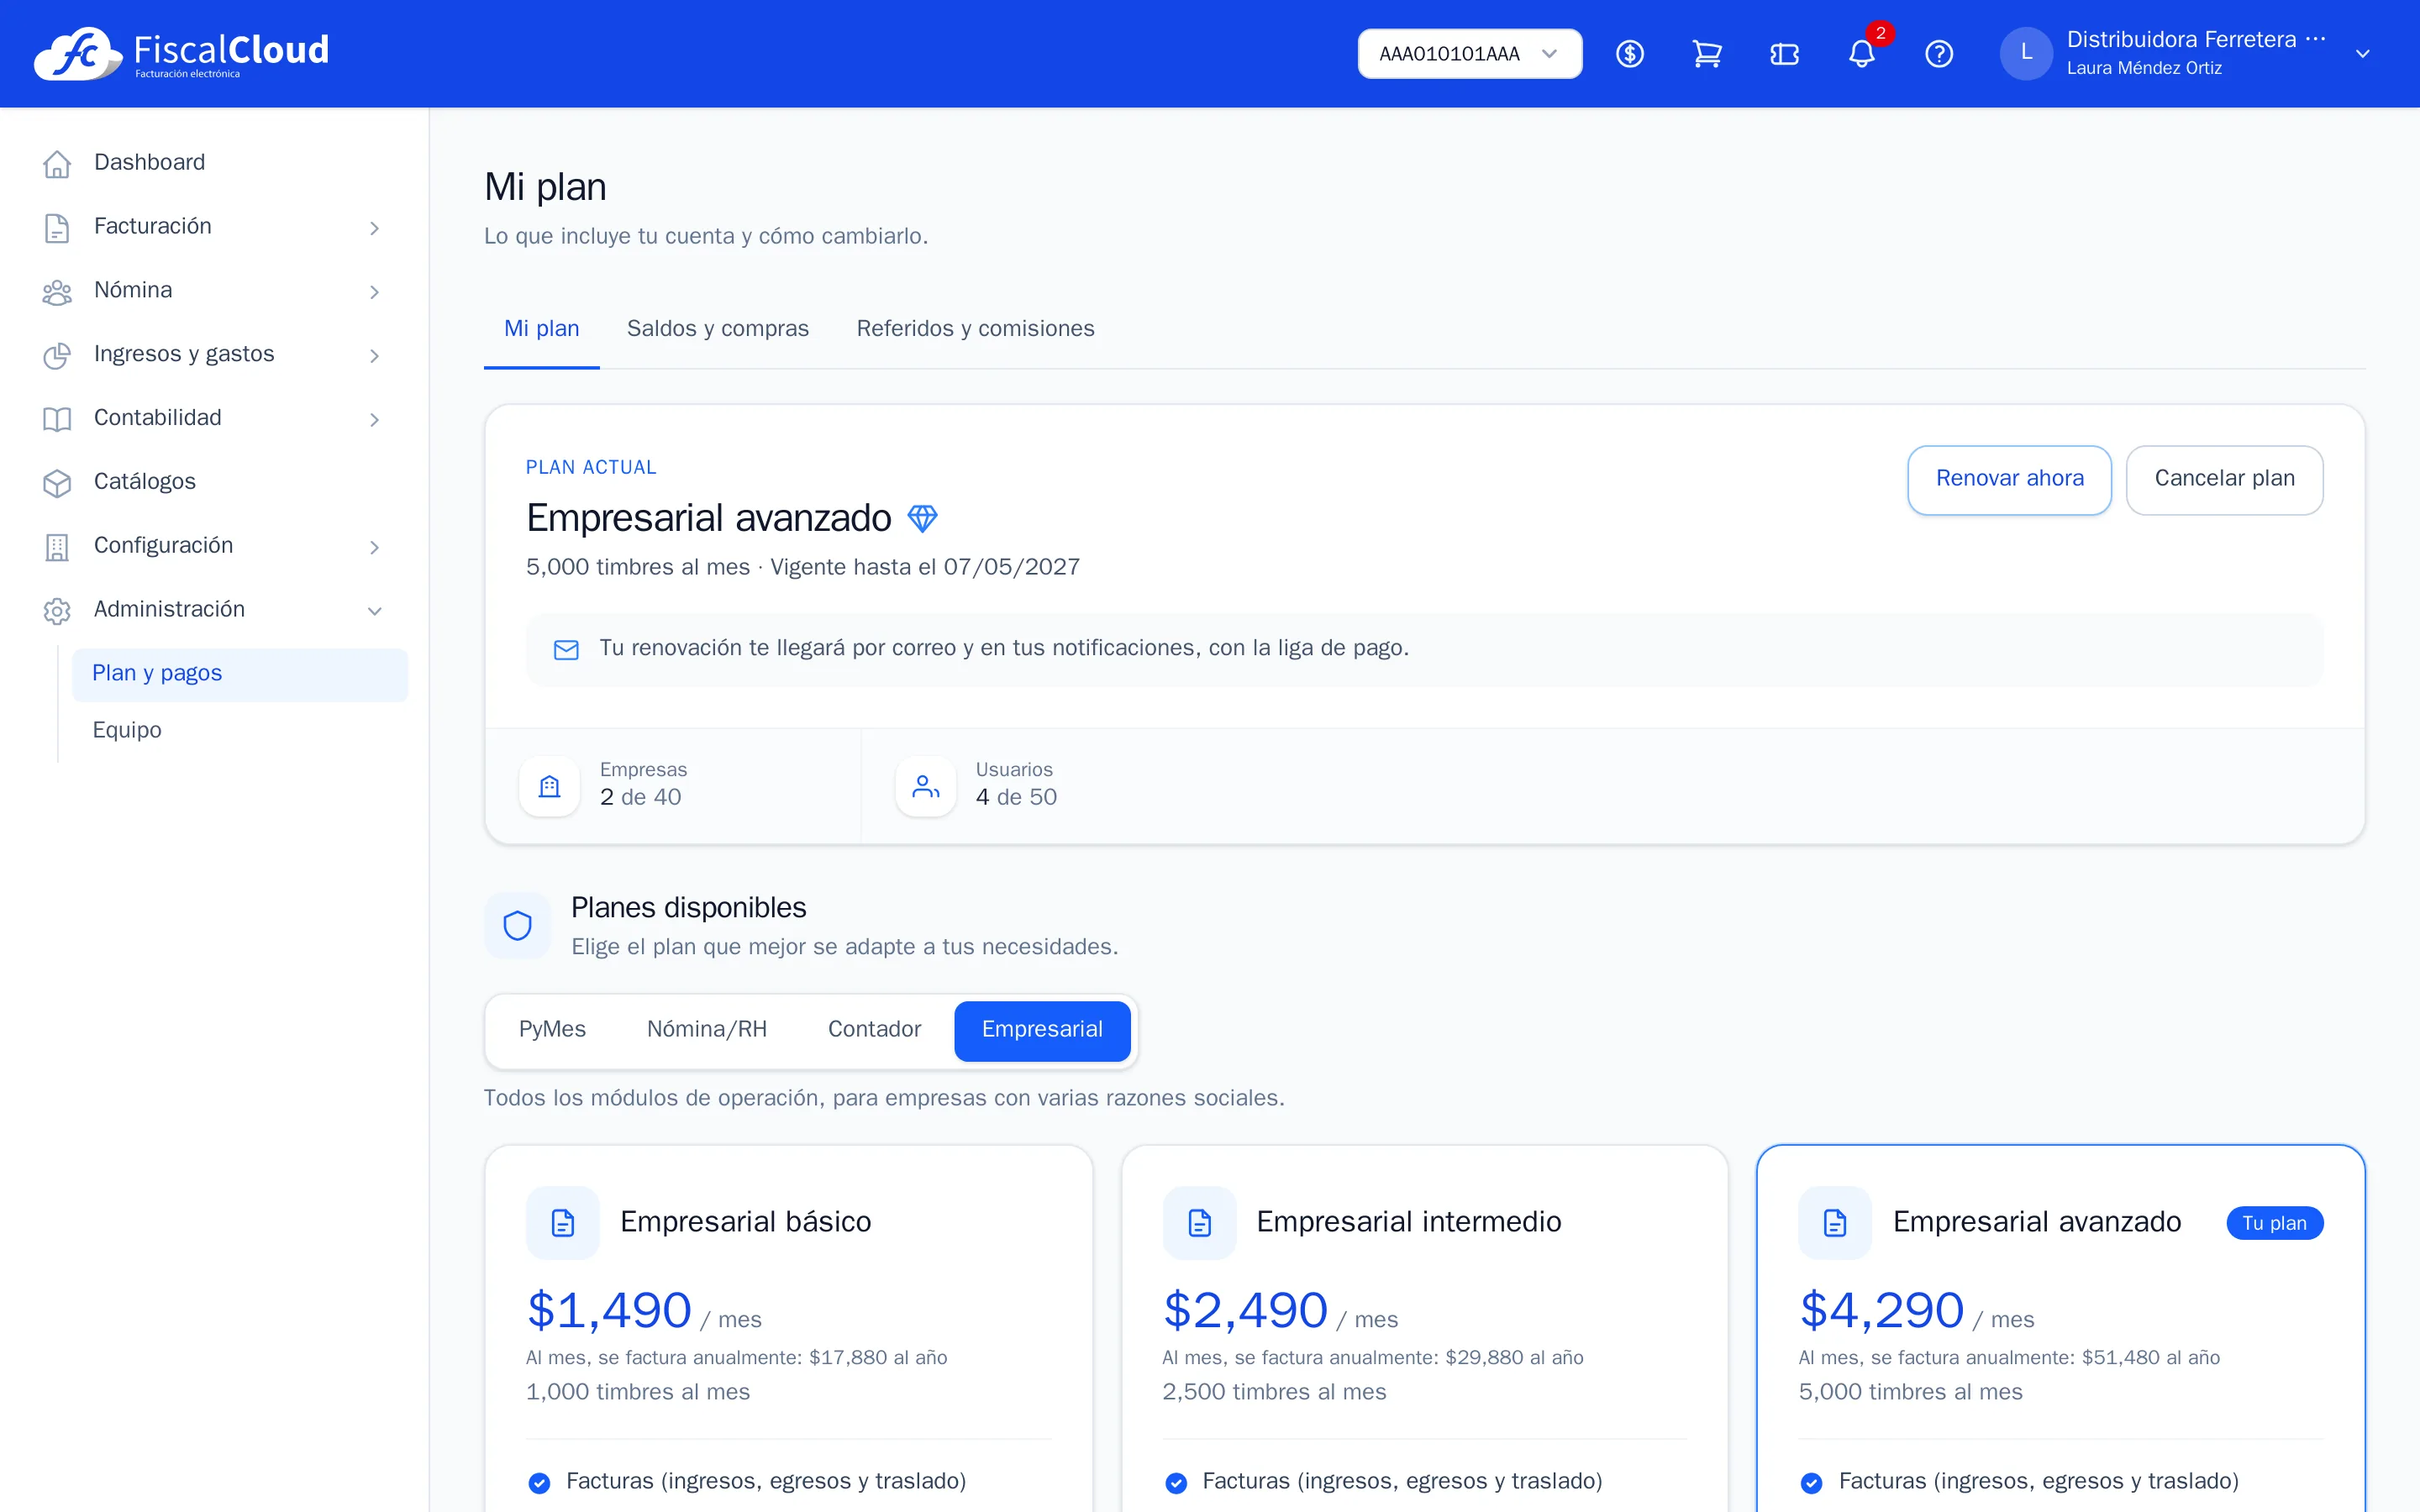This screenshot has height=1512, width=2420.
Task: Click the Cancelar plan button
Action: (2224, 480)
